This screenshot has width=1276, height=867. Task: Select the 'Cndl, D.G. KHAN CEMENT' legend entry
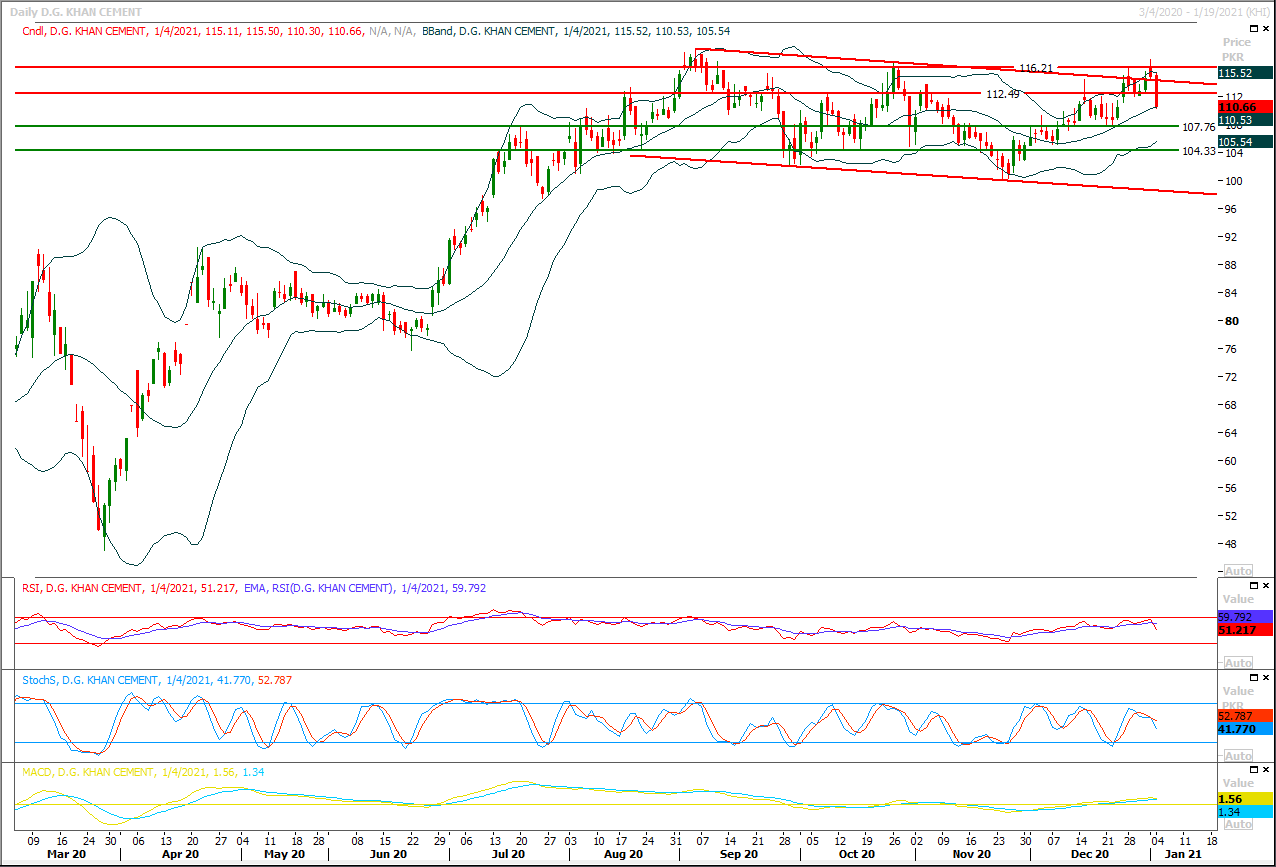coord(85,31)
